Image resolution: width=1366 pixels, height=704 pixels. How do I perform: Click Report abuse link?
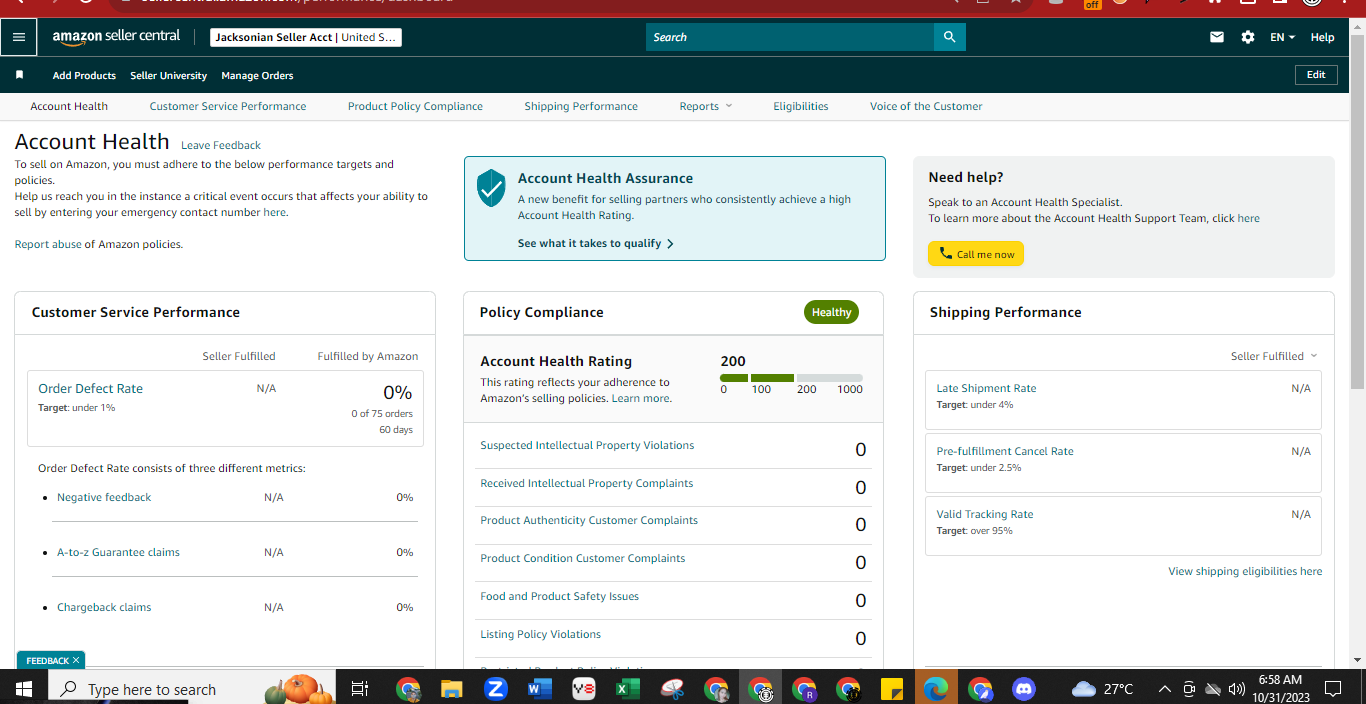click(x=48, y=244)
